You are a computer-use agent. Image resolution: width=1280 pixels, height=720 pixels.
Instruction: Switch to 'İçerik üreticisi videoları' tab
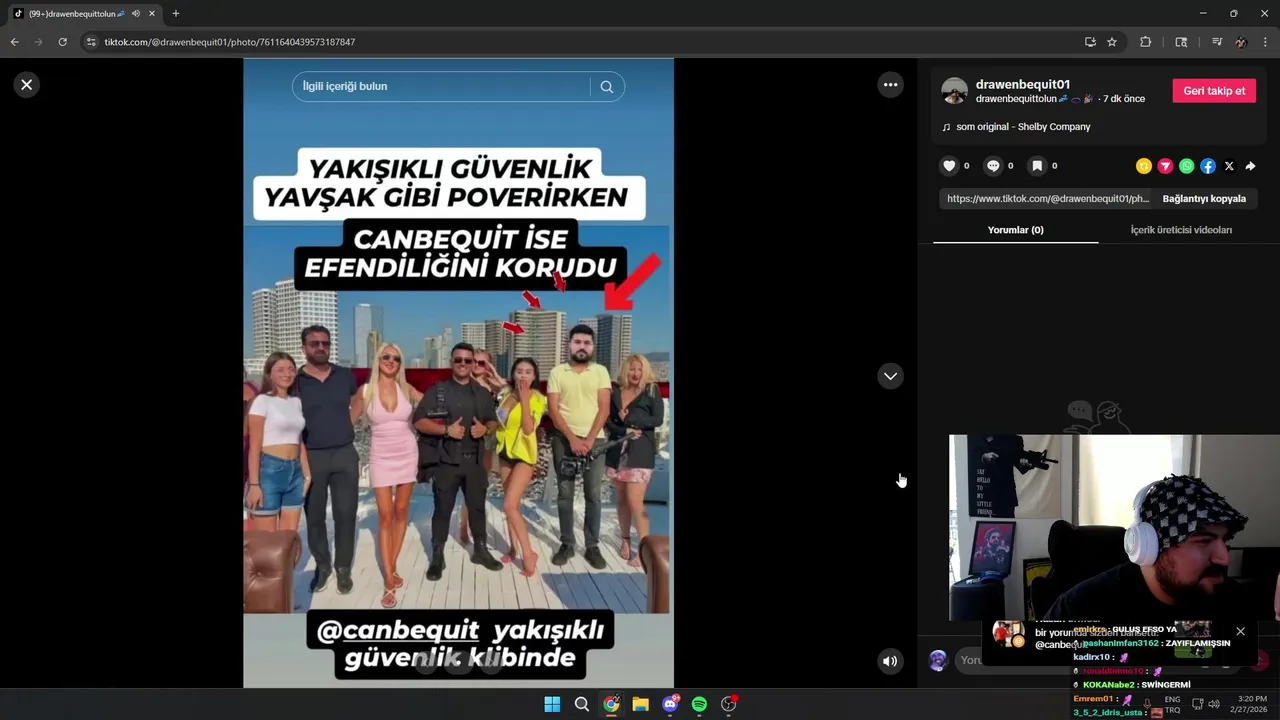click(x=1181, y=230)
